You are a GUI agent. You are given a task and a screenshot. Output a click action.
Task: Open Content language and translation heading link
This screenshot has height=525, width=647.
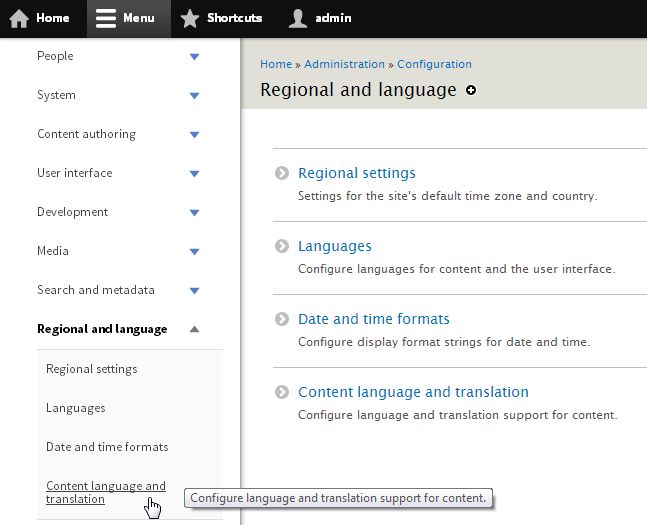point(413,392)
